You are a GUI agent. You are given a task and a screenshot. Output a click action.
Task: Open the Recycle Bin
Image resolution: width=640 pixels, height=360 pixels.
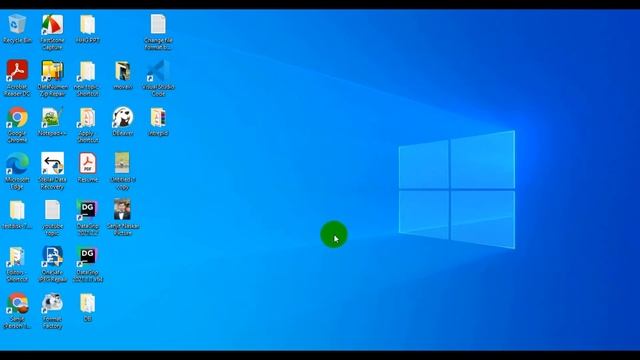pyautogui.click(x=17, y=29)
